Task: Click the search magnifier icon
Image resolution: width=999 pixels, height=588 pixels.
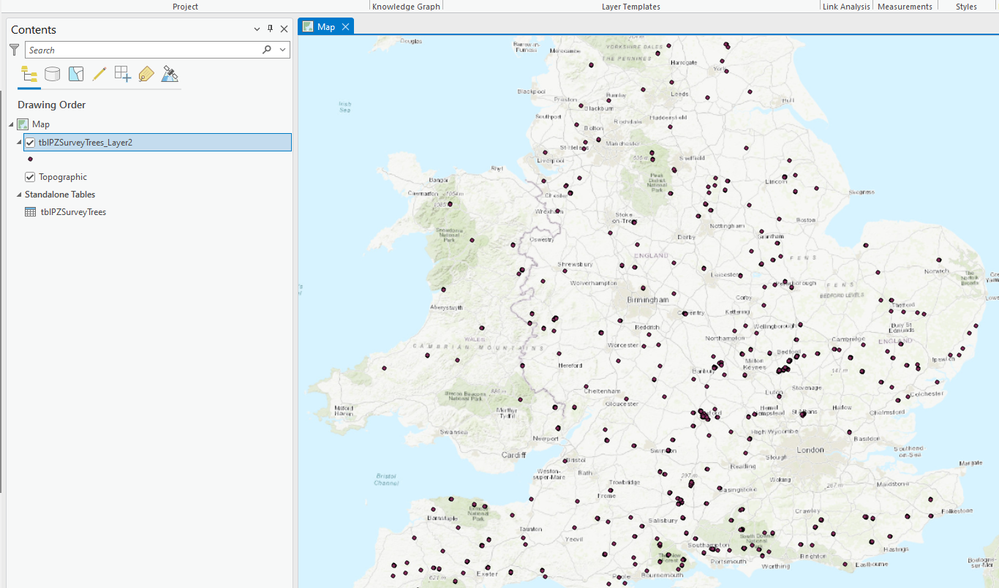Action: [267, 50]
